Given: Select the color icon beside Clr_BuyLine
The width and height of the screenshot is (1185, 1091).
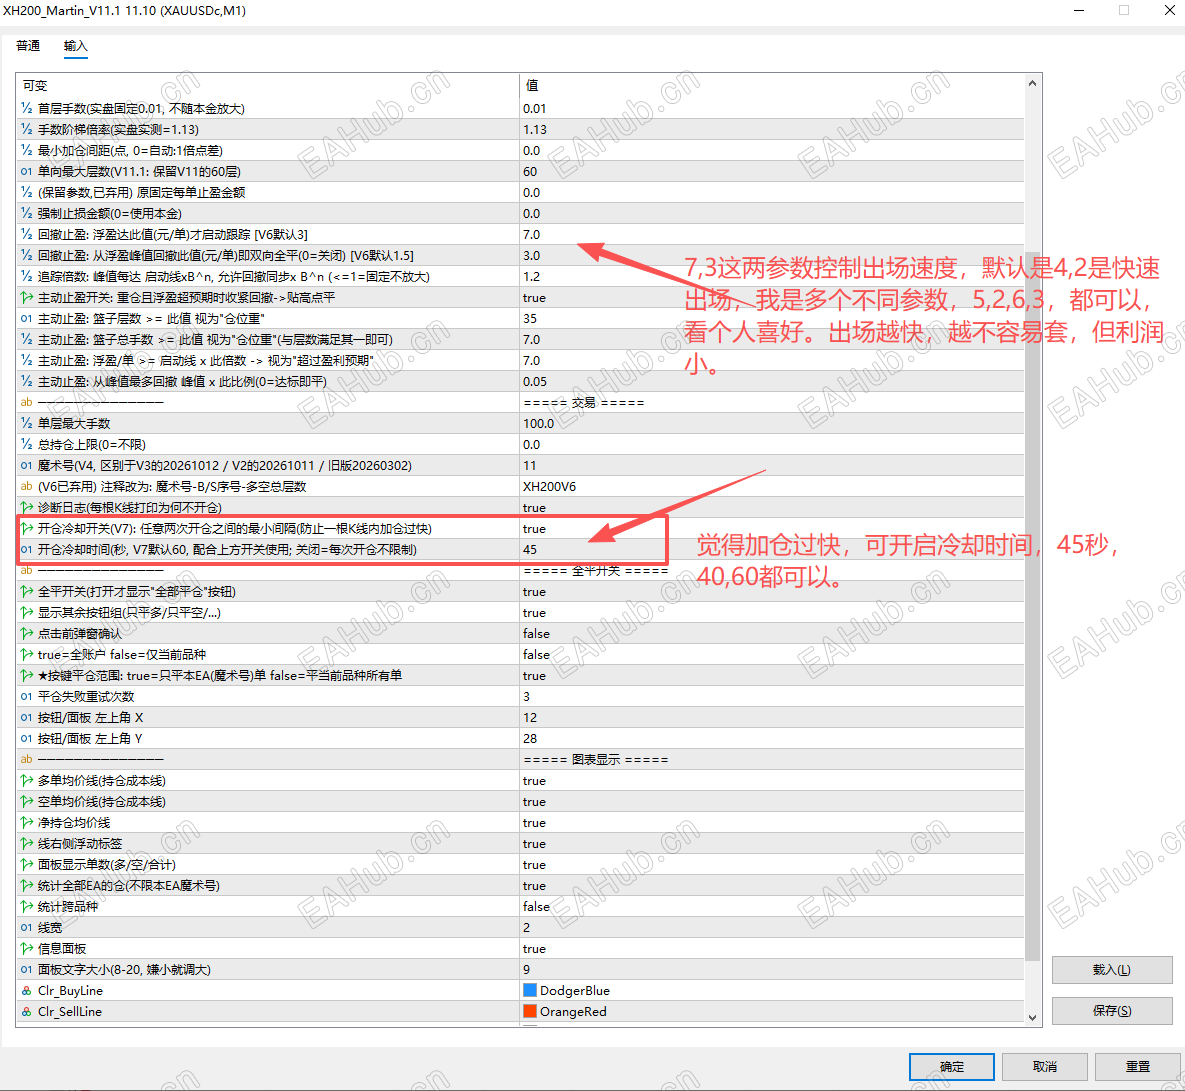Looking at the screenshot, I should click(x=26, y=991).
